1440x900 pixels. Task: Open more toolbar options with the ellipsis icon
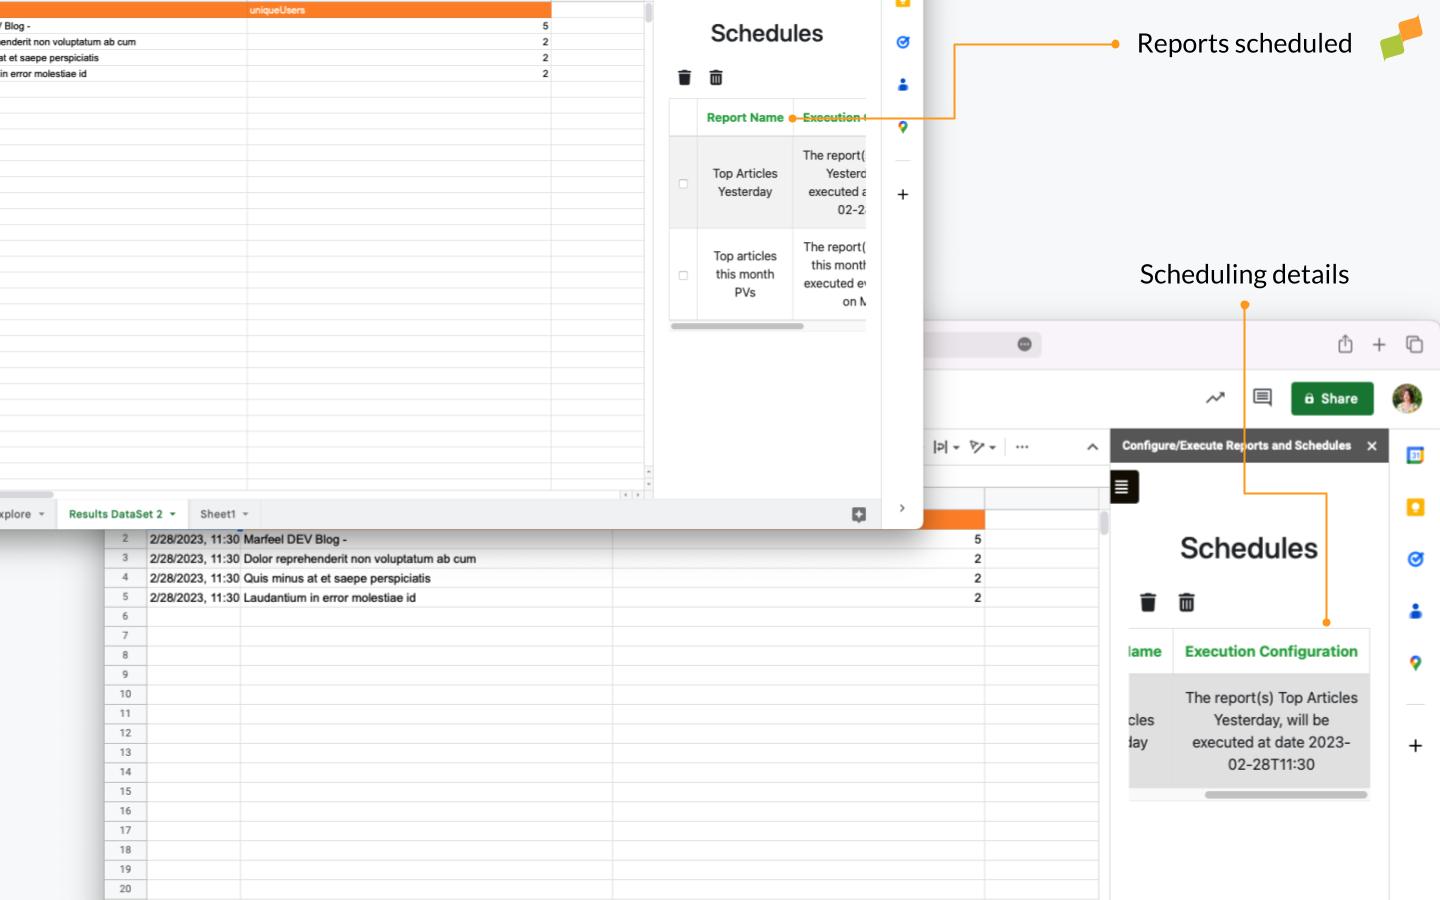click(x=1021, y=447)
